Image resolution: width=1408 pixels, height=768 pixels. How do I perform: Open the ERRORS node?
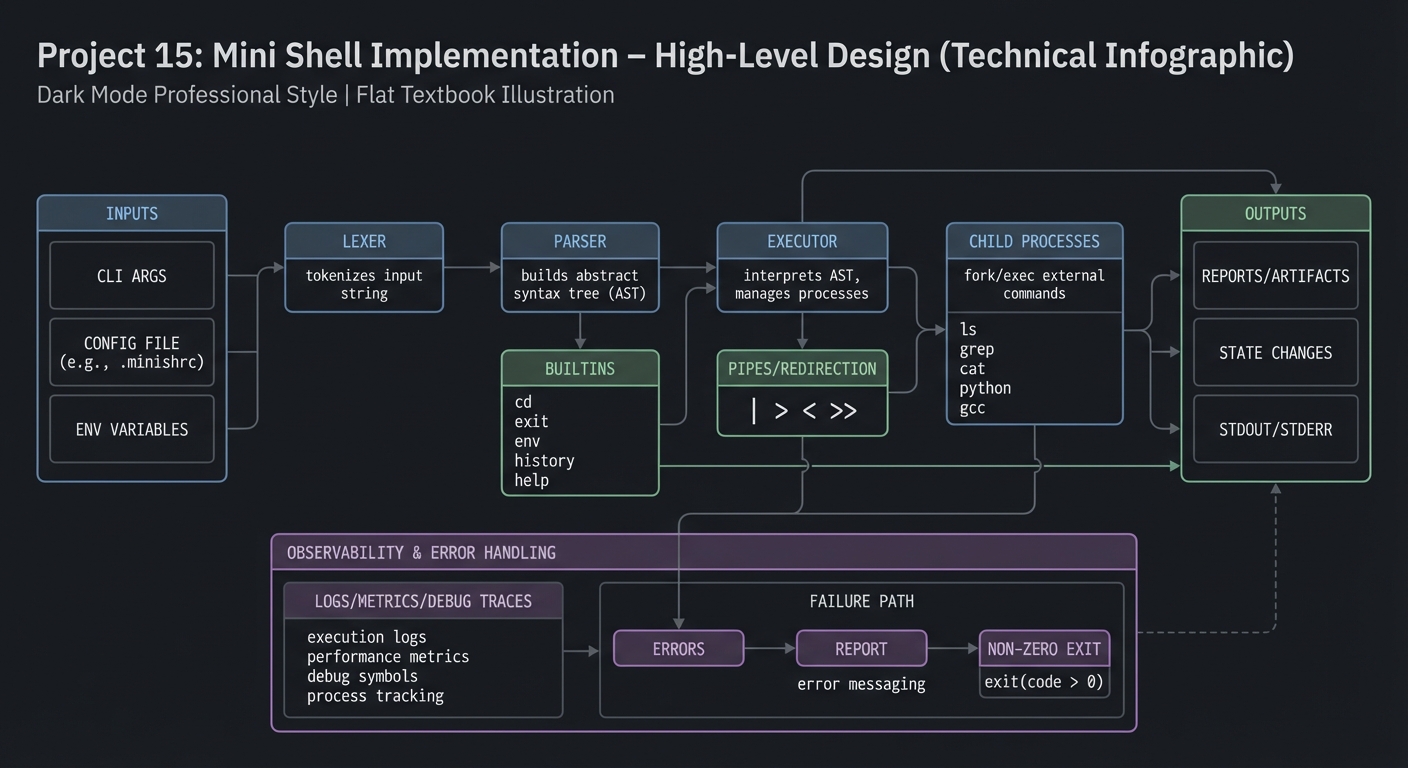click(x=678, y=648)
